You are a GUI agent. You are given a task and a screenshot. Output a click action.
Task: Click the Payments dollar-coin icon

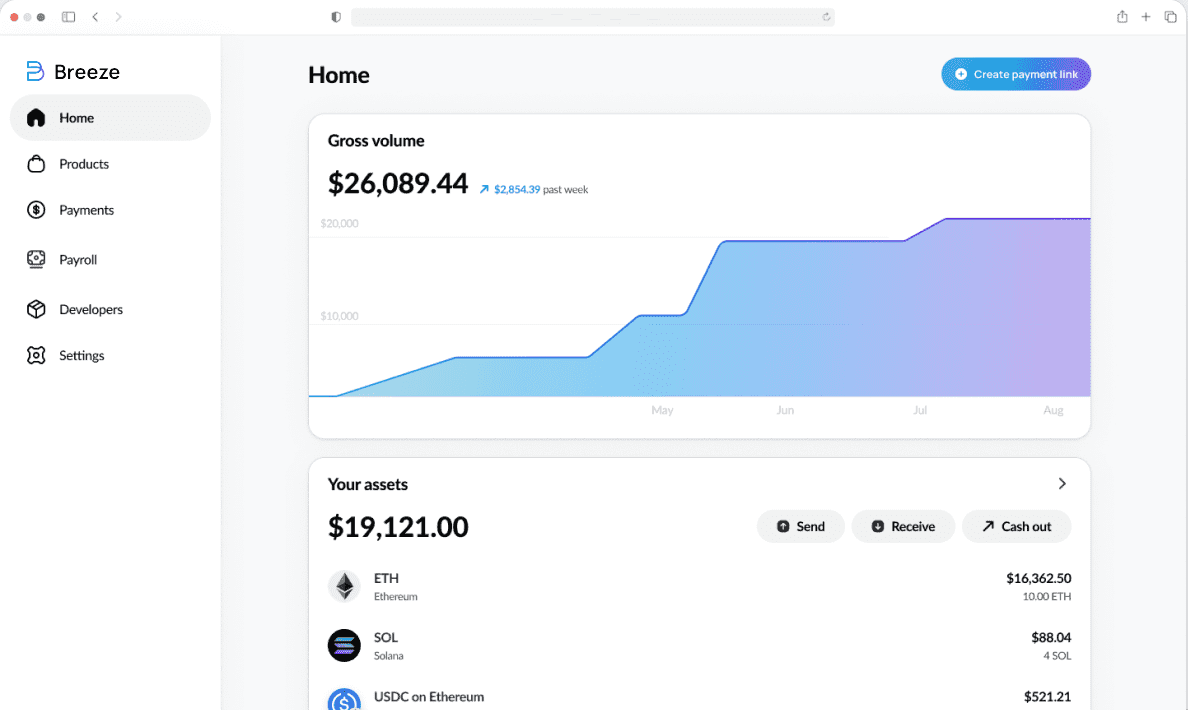36,210
